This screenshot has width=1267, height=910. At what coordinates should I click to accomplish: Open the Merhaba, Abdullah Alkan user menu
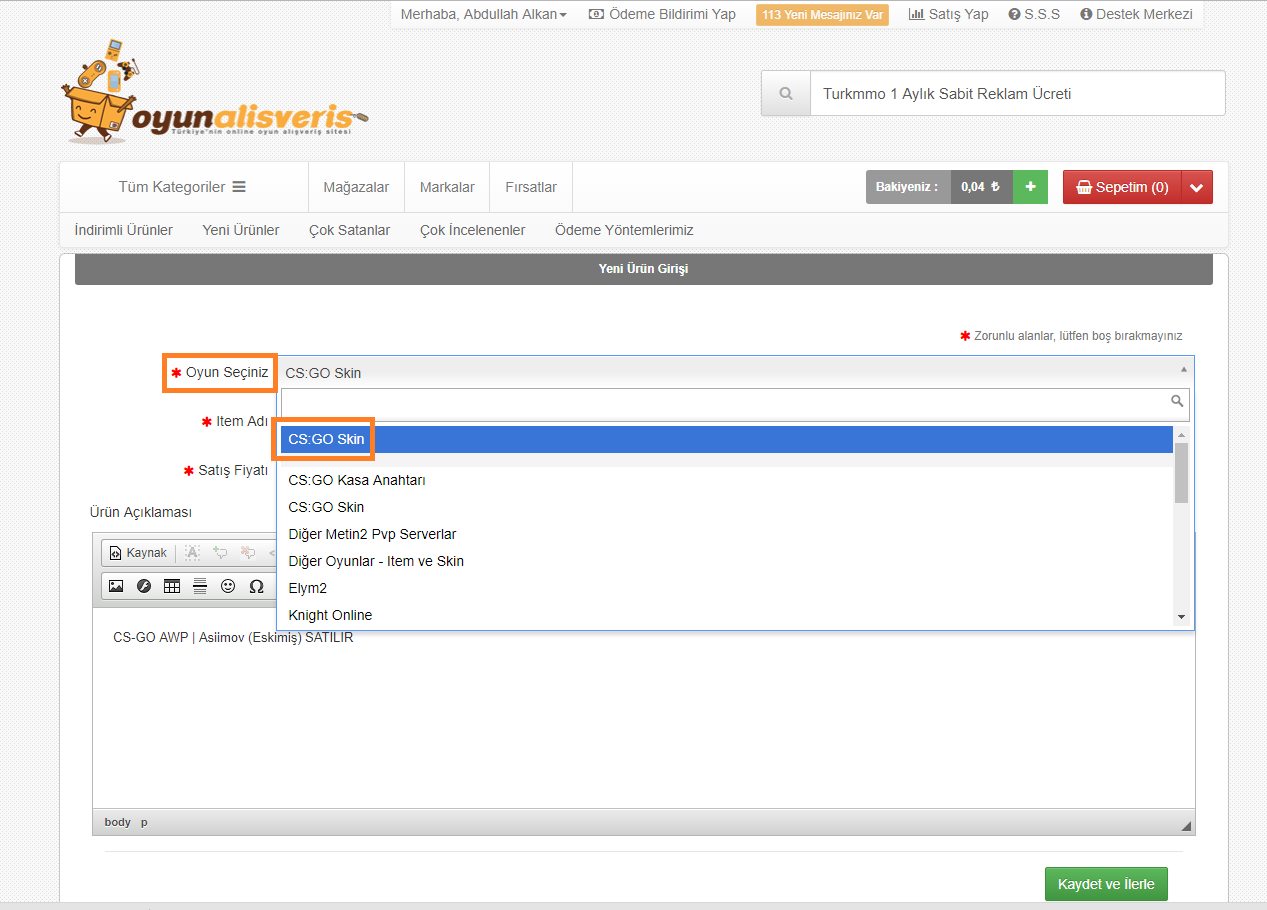tap(484, 14)
